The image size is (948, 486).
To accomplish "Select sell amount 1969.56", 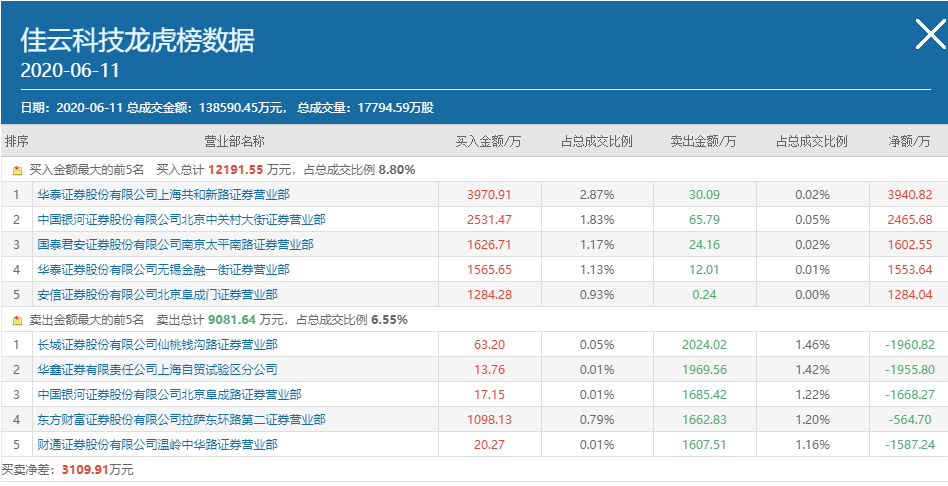I will click(704, 369).
